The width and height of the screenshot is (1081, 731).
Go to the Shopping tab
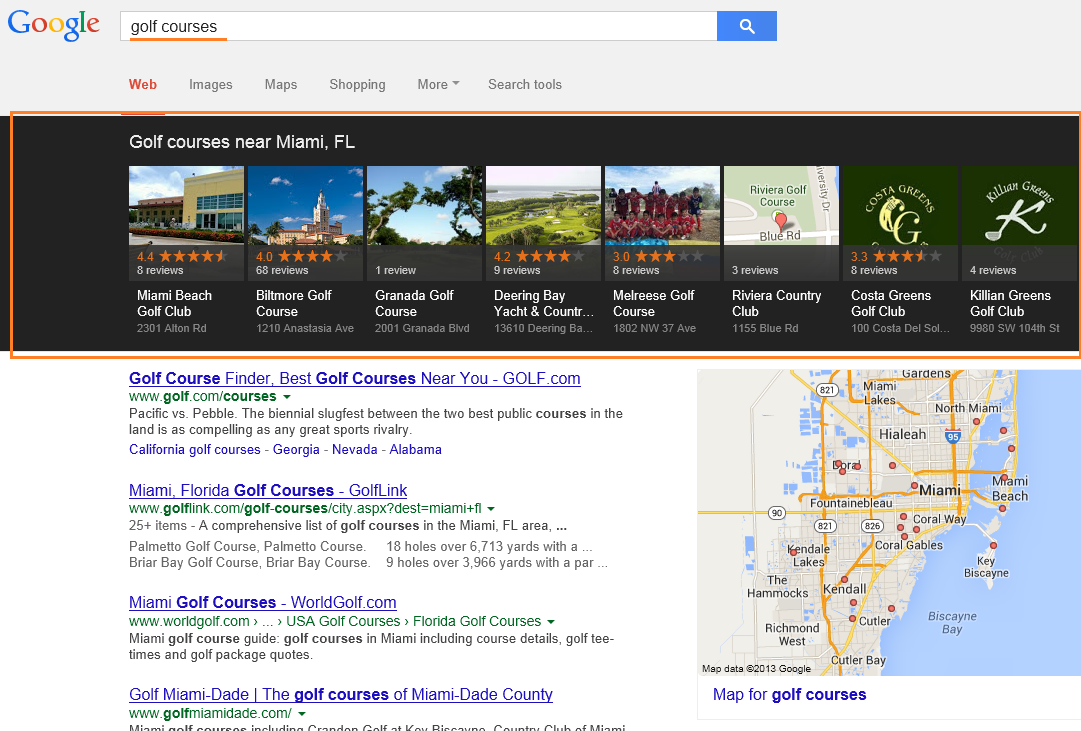click(357, 84)
